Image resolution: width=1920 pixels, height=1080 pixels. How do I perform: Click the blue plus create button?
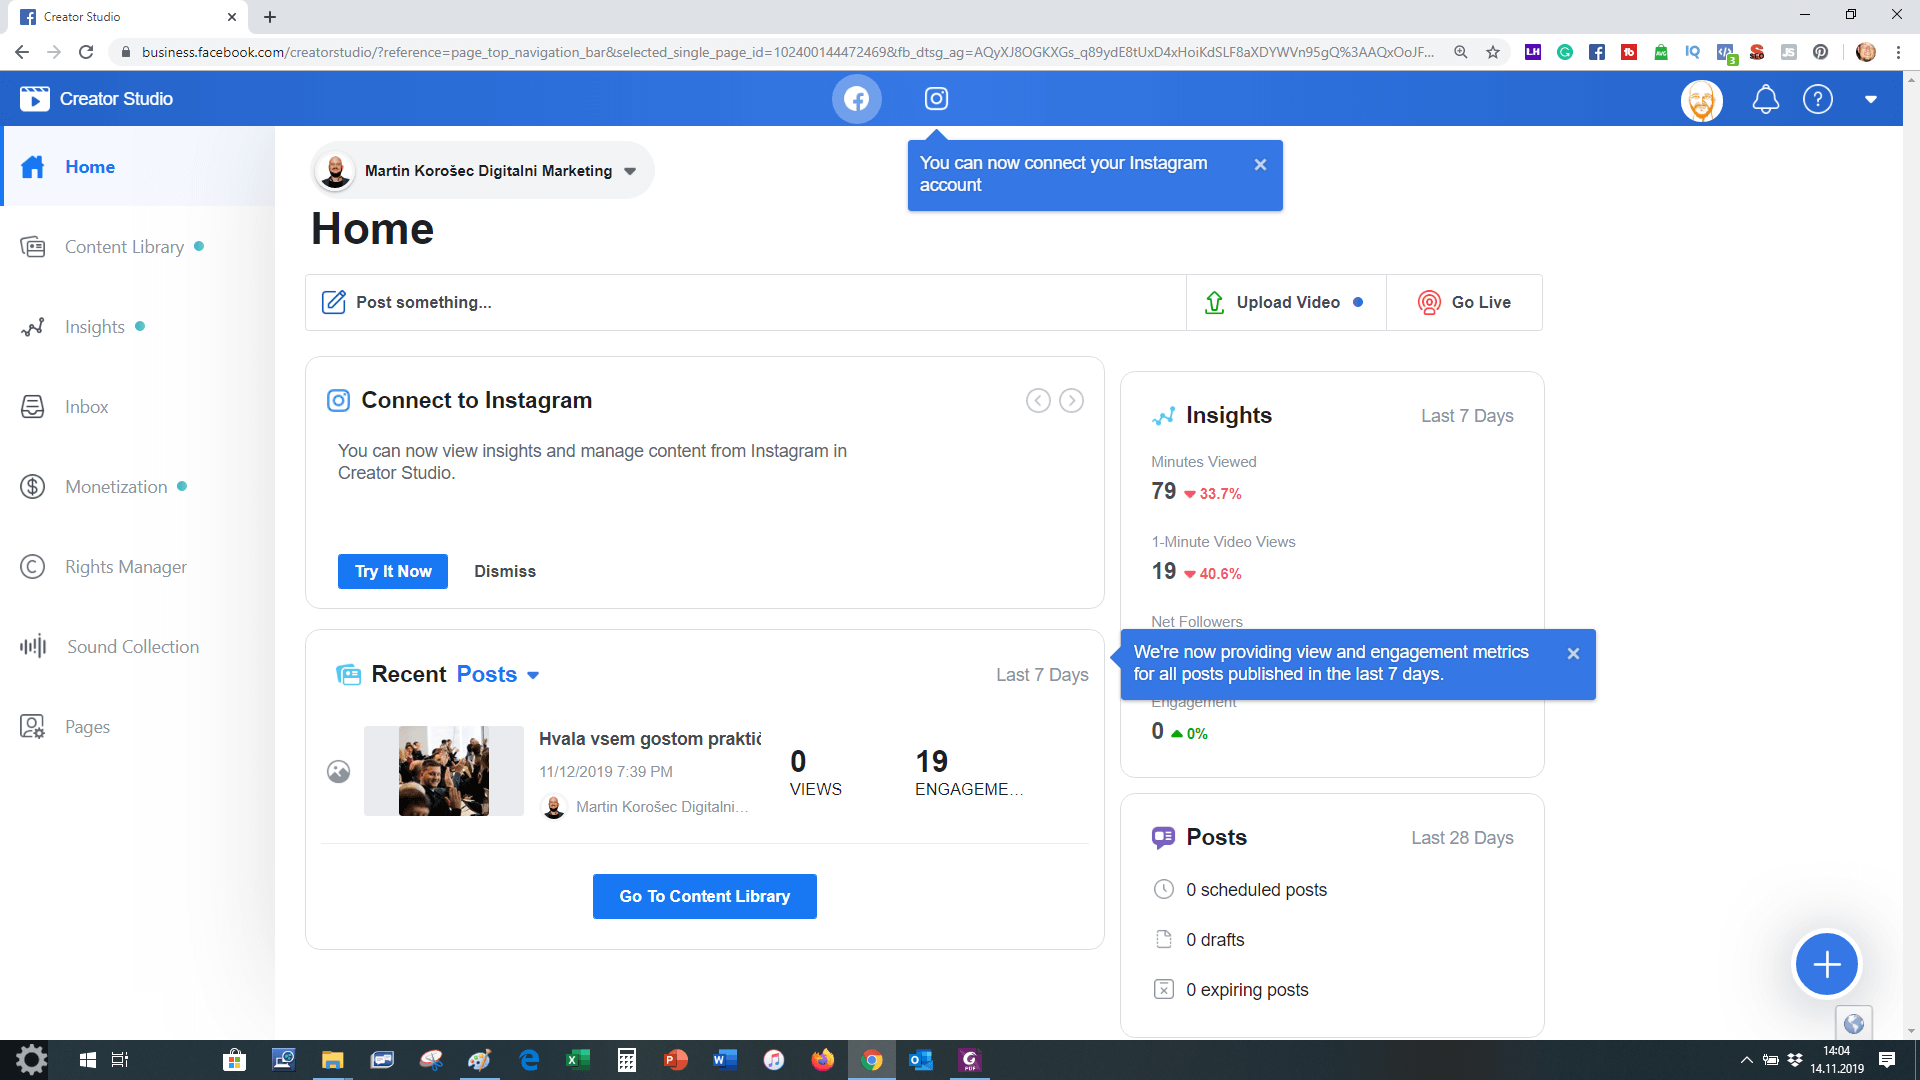[1826, 964]
